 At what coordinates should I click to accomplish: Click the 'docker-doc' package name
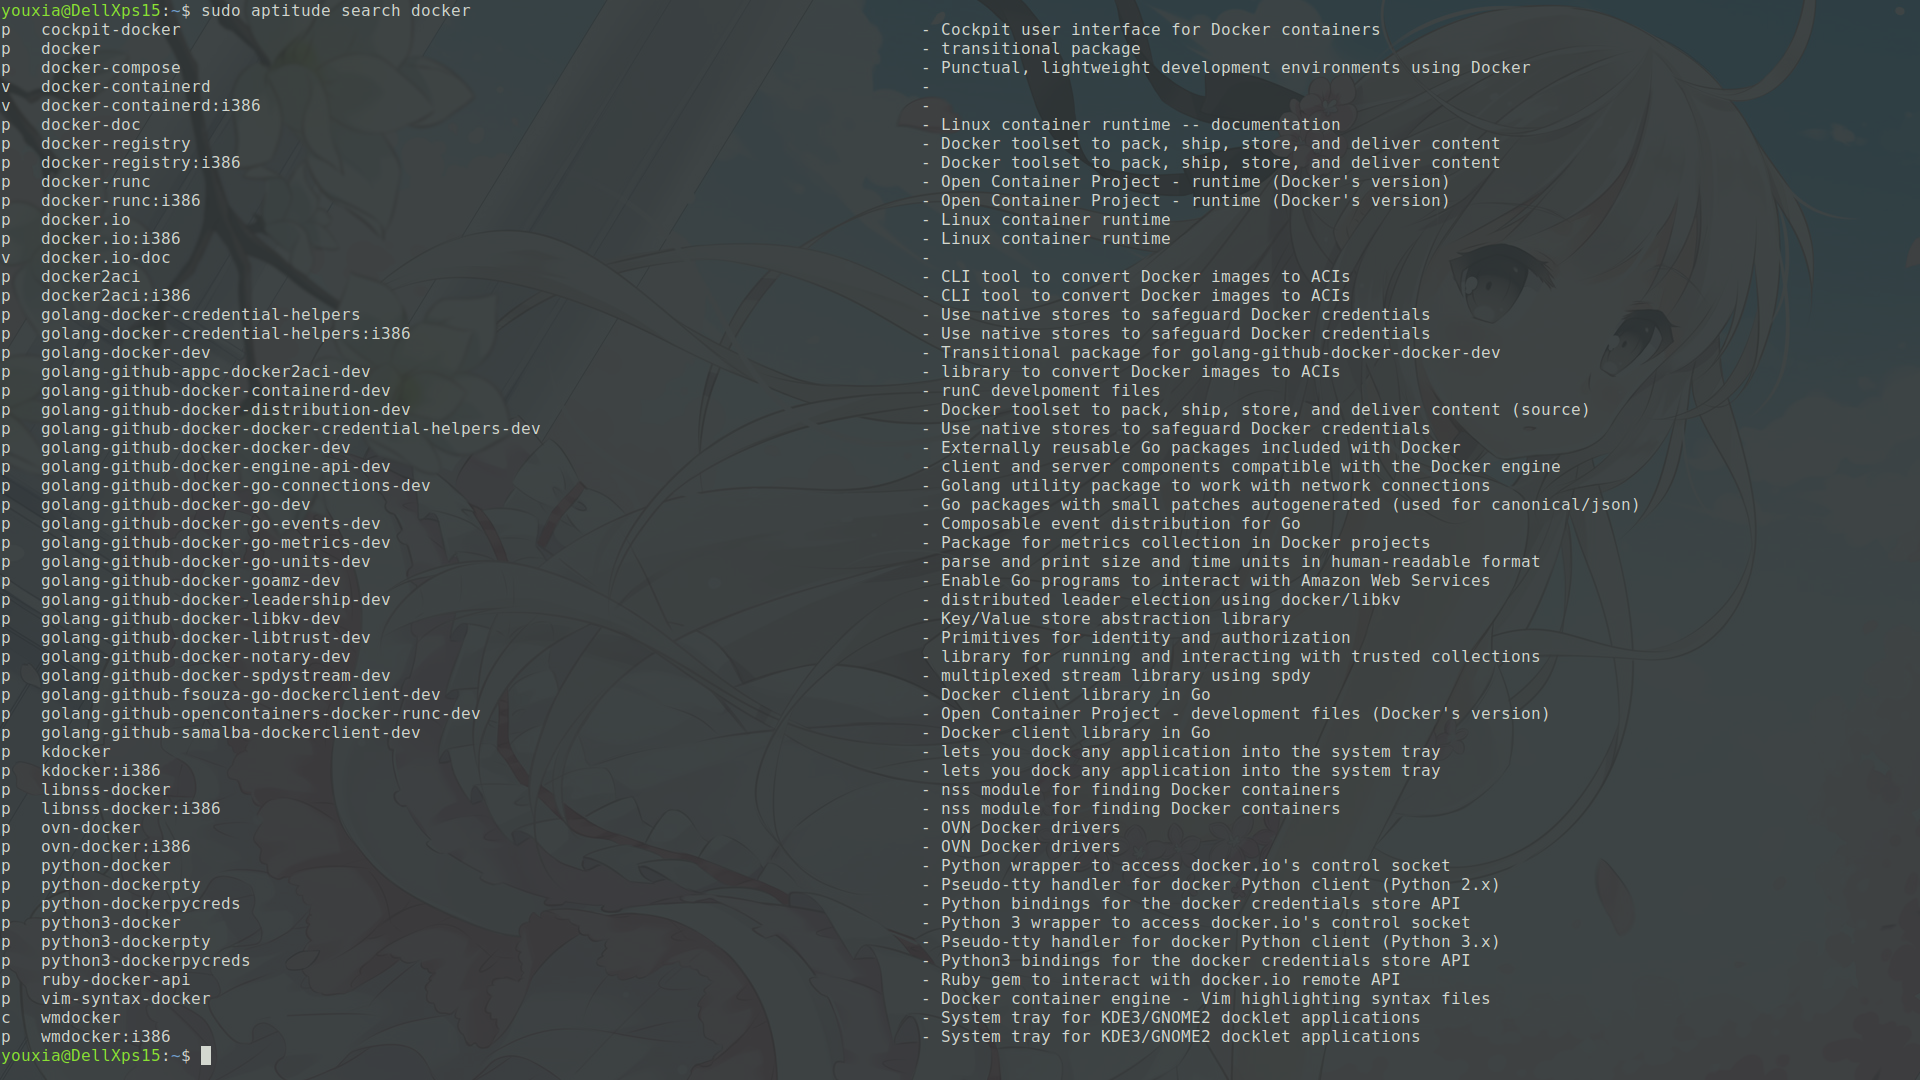pyautogui.click(x=91, y=124)
